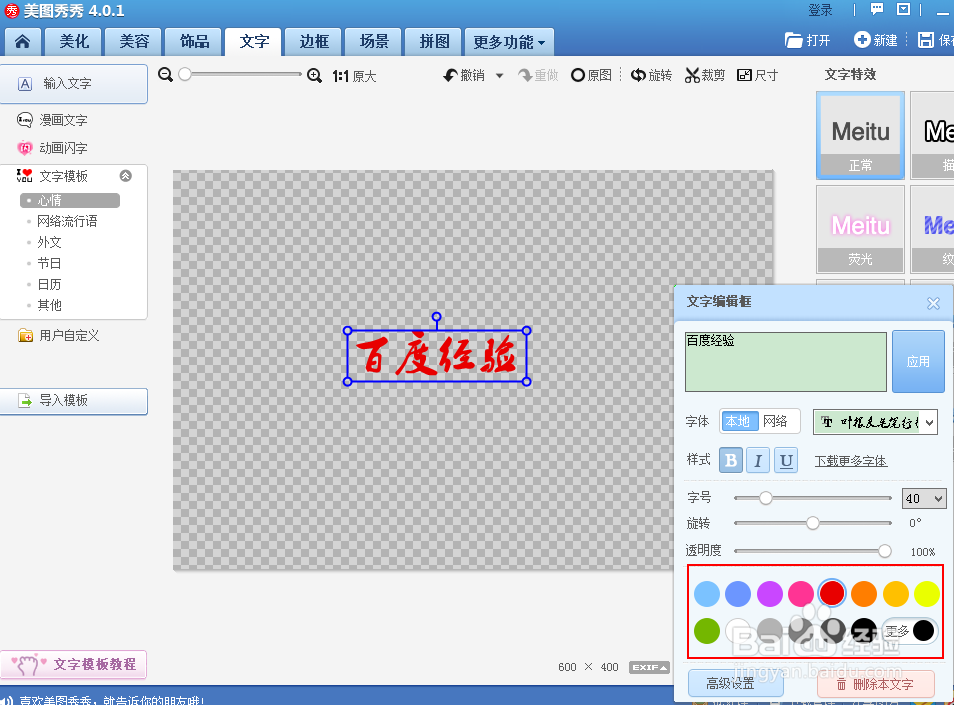Image resolution: width=954 pixels, height=705 pixels.
Task: Click the 导入模板 button
Action: [74, 401]
